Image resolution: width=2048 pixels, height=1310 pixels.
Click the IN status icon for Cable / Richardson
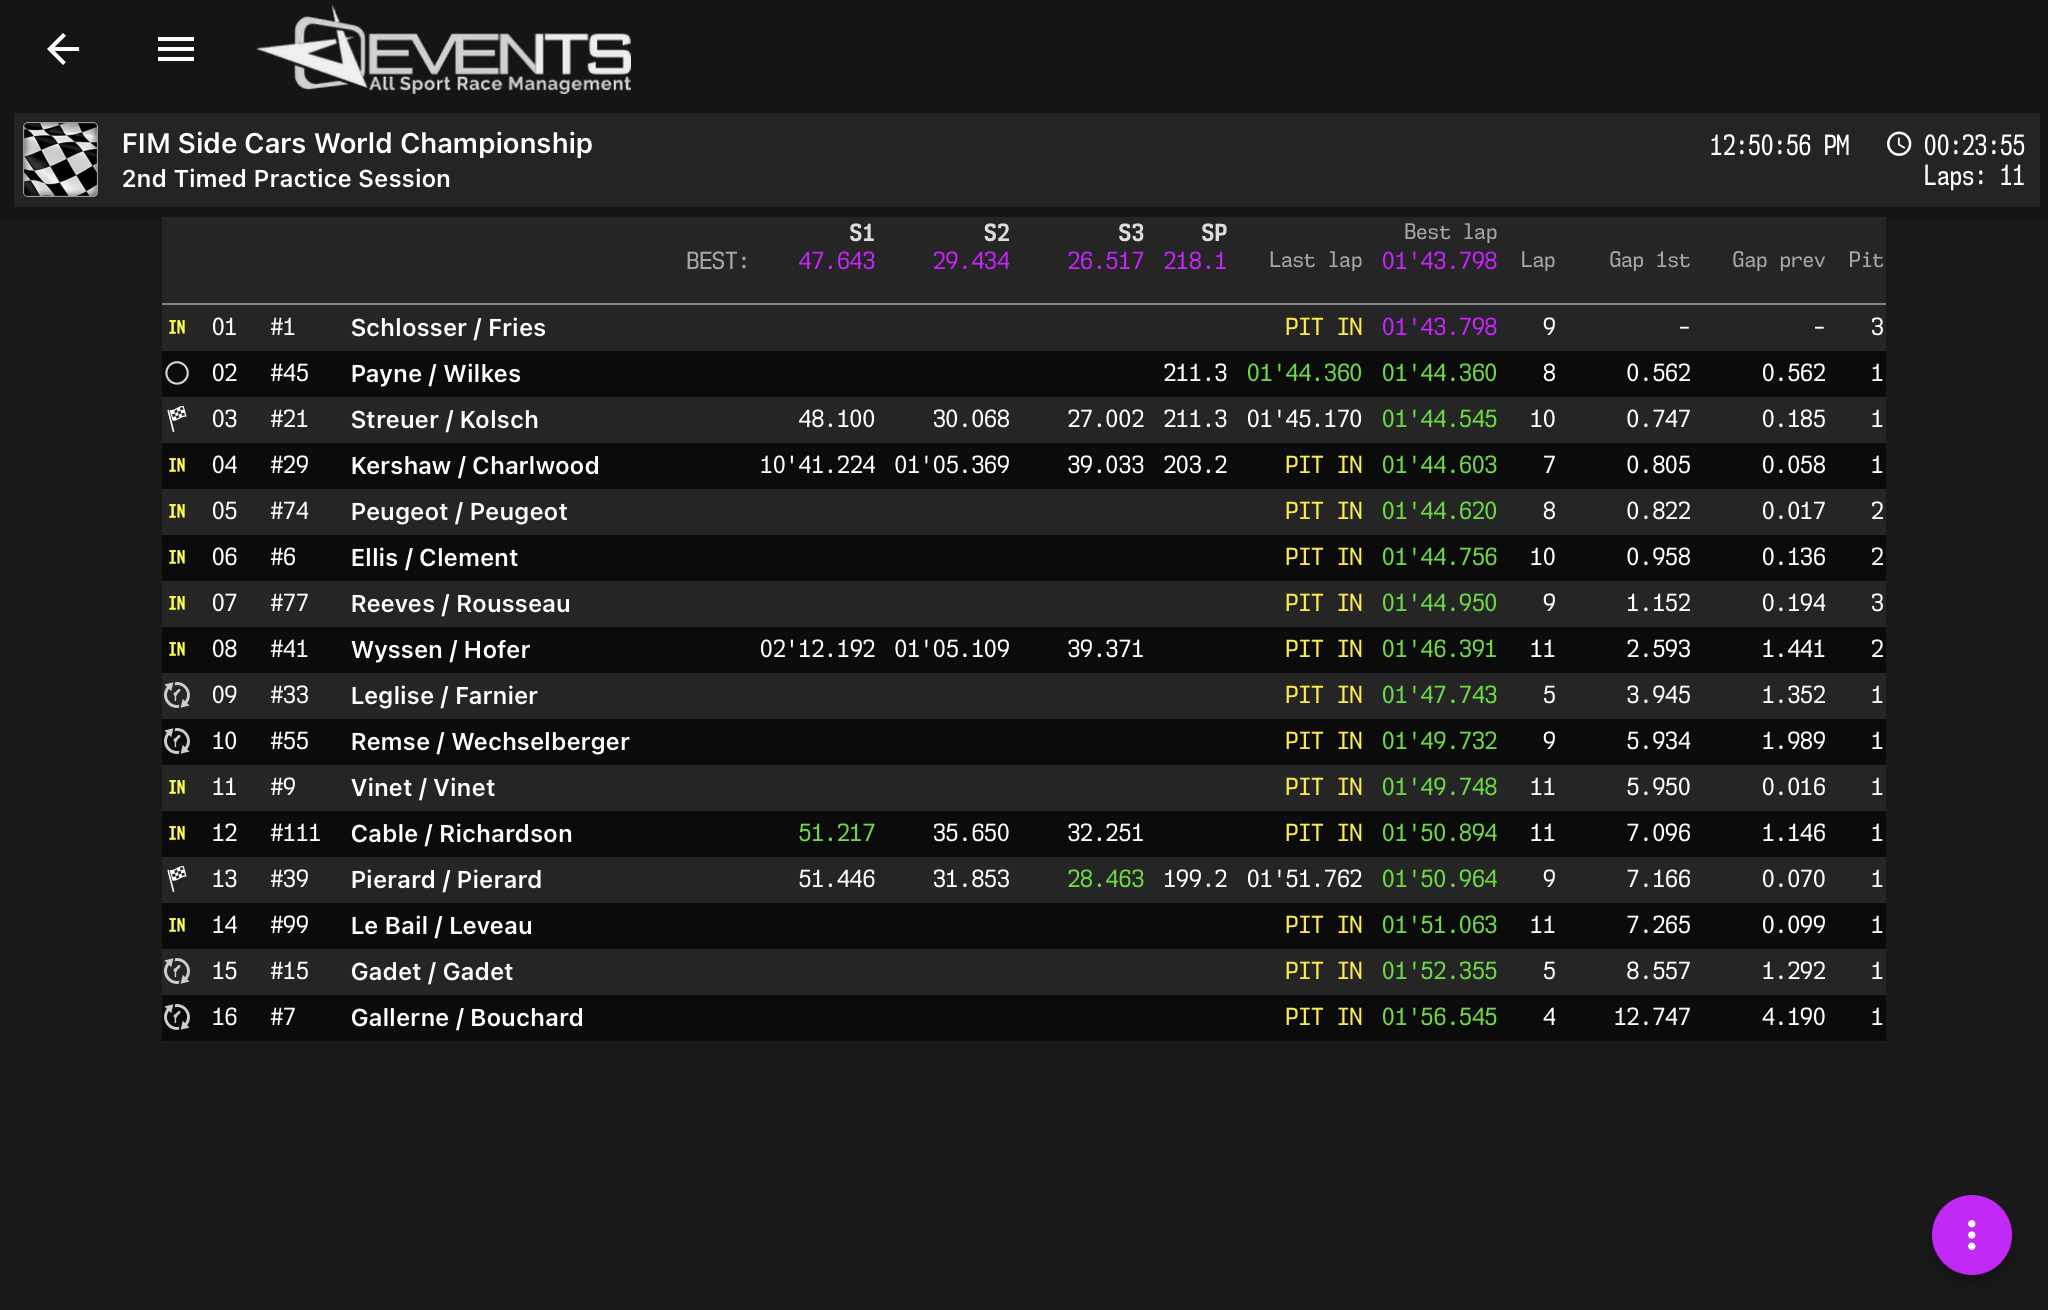177,834
